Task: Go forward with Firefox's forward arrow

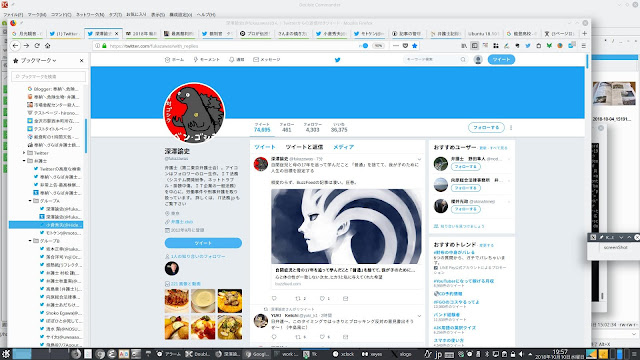Action: [x=26, y=46]
